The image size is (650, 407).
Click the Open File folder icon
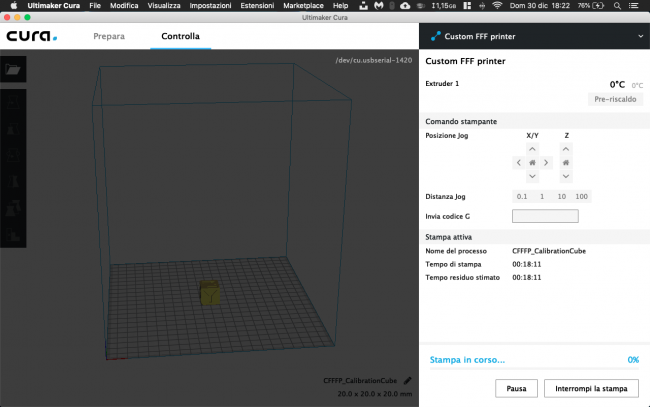click(x=13, y=69)
